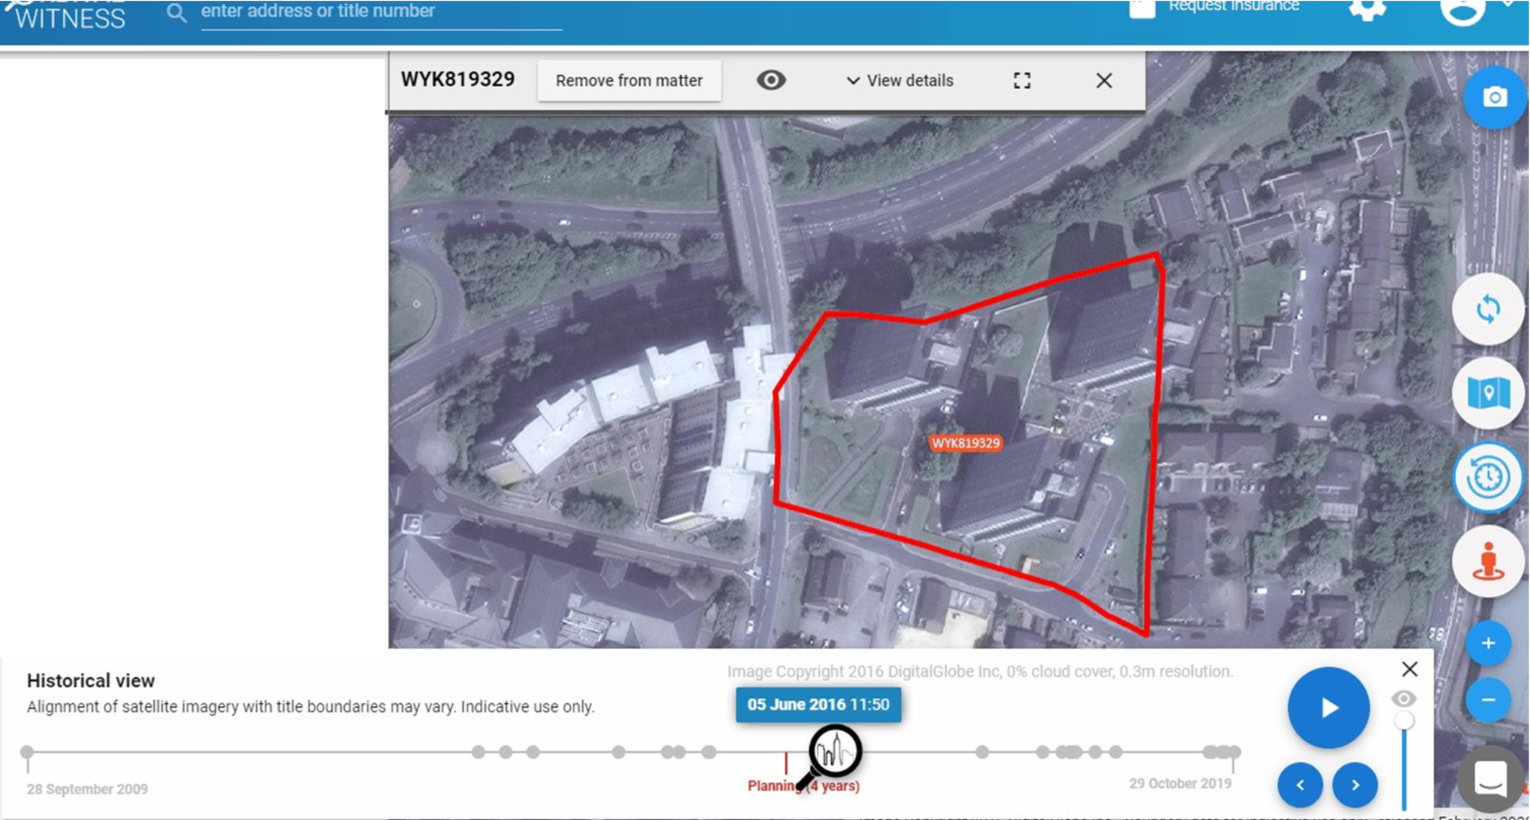
Task: Toggle historical imagery overlay eye icon
Action: coord(1404,698)
